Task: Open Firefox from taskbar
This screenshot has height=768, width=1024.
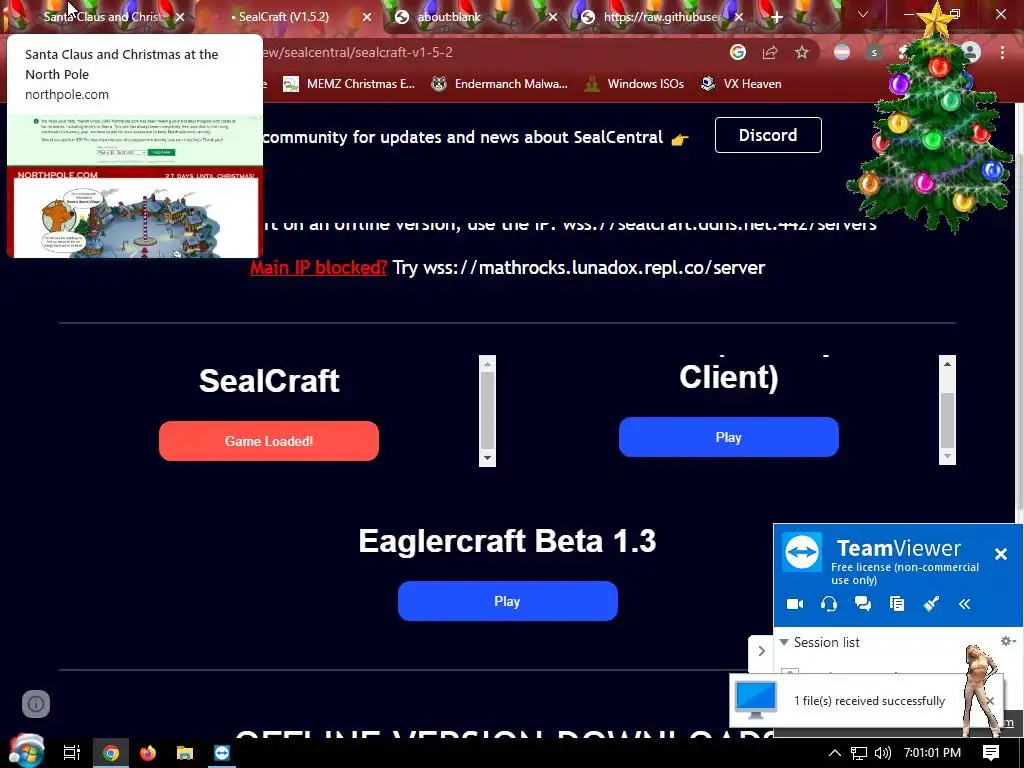Action: (x=148, y=753)
